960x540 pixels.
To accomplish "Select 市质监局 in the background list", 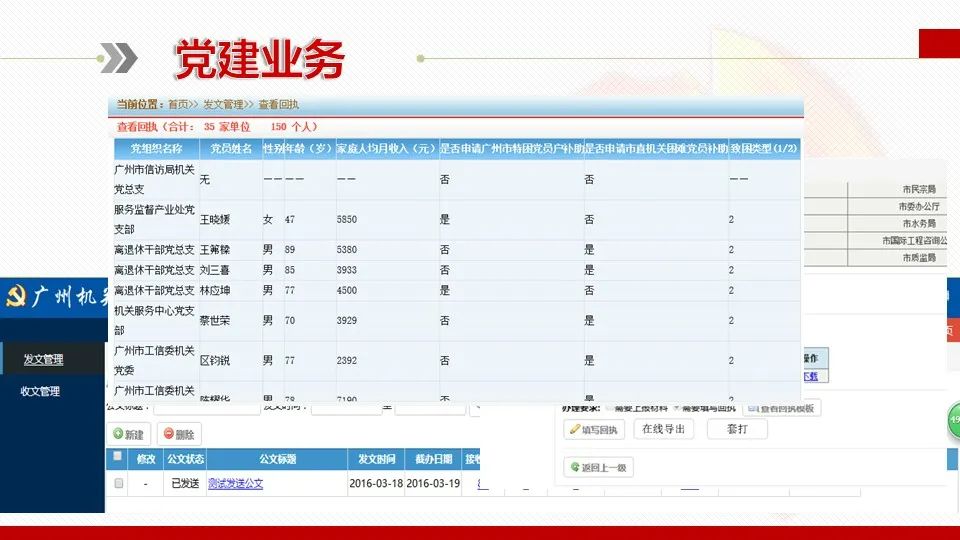I will click(919, 258).
